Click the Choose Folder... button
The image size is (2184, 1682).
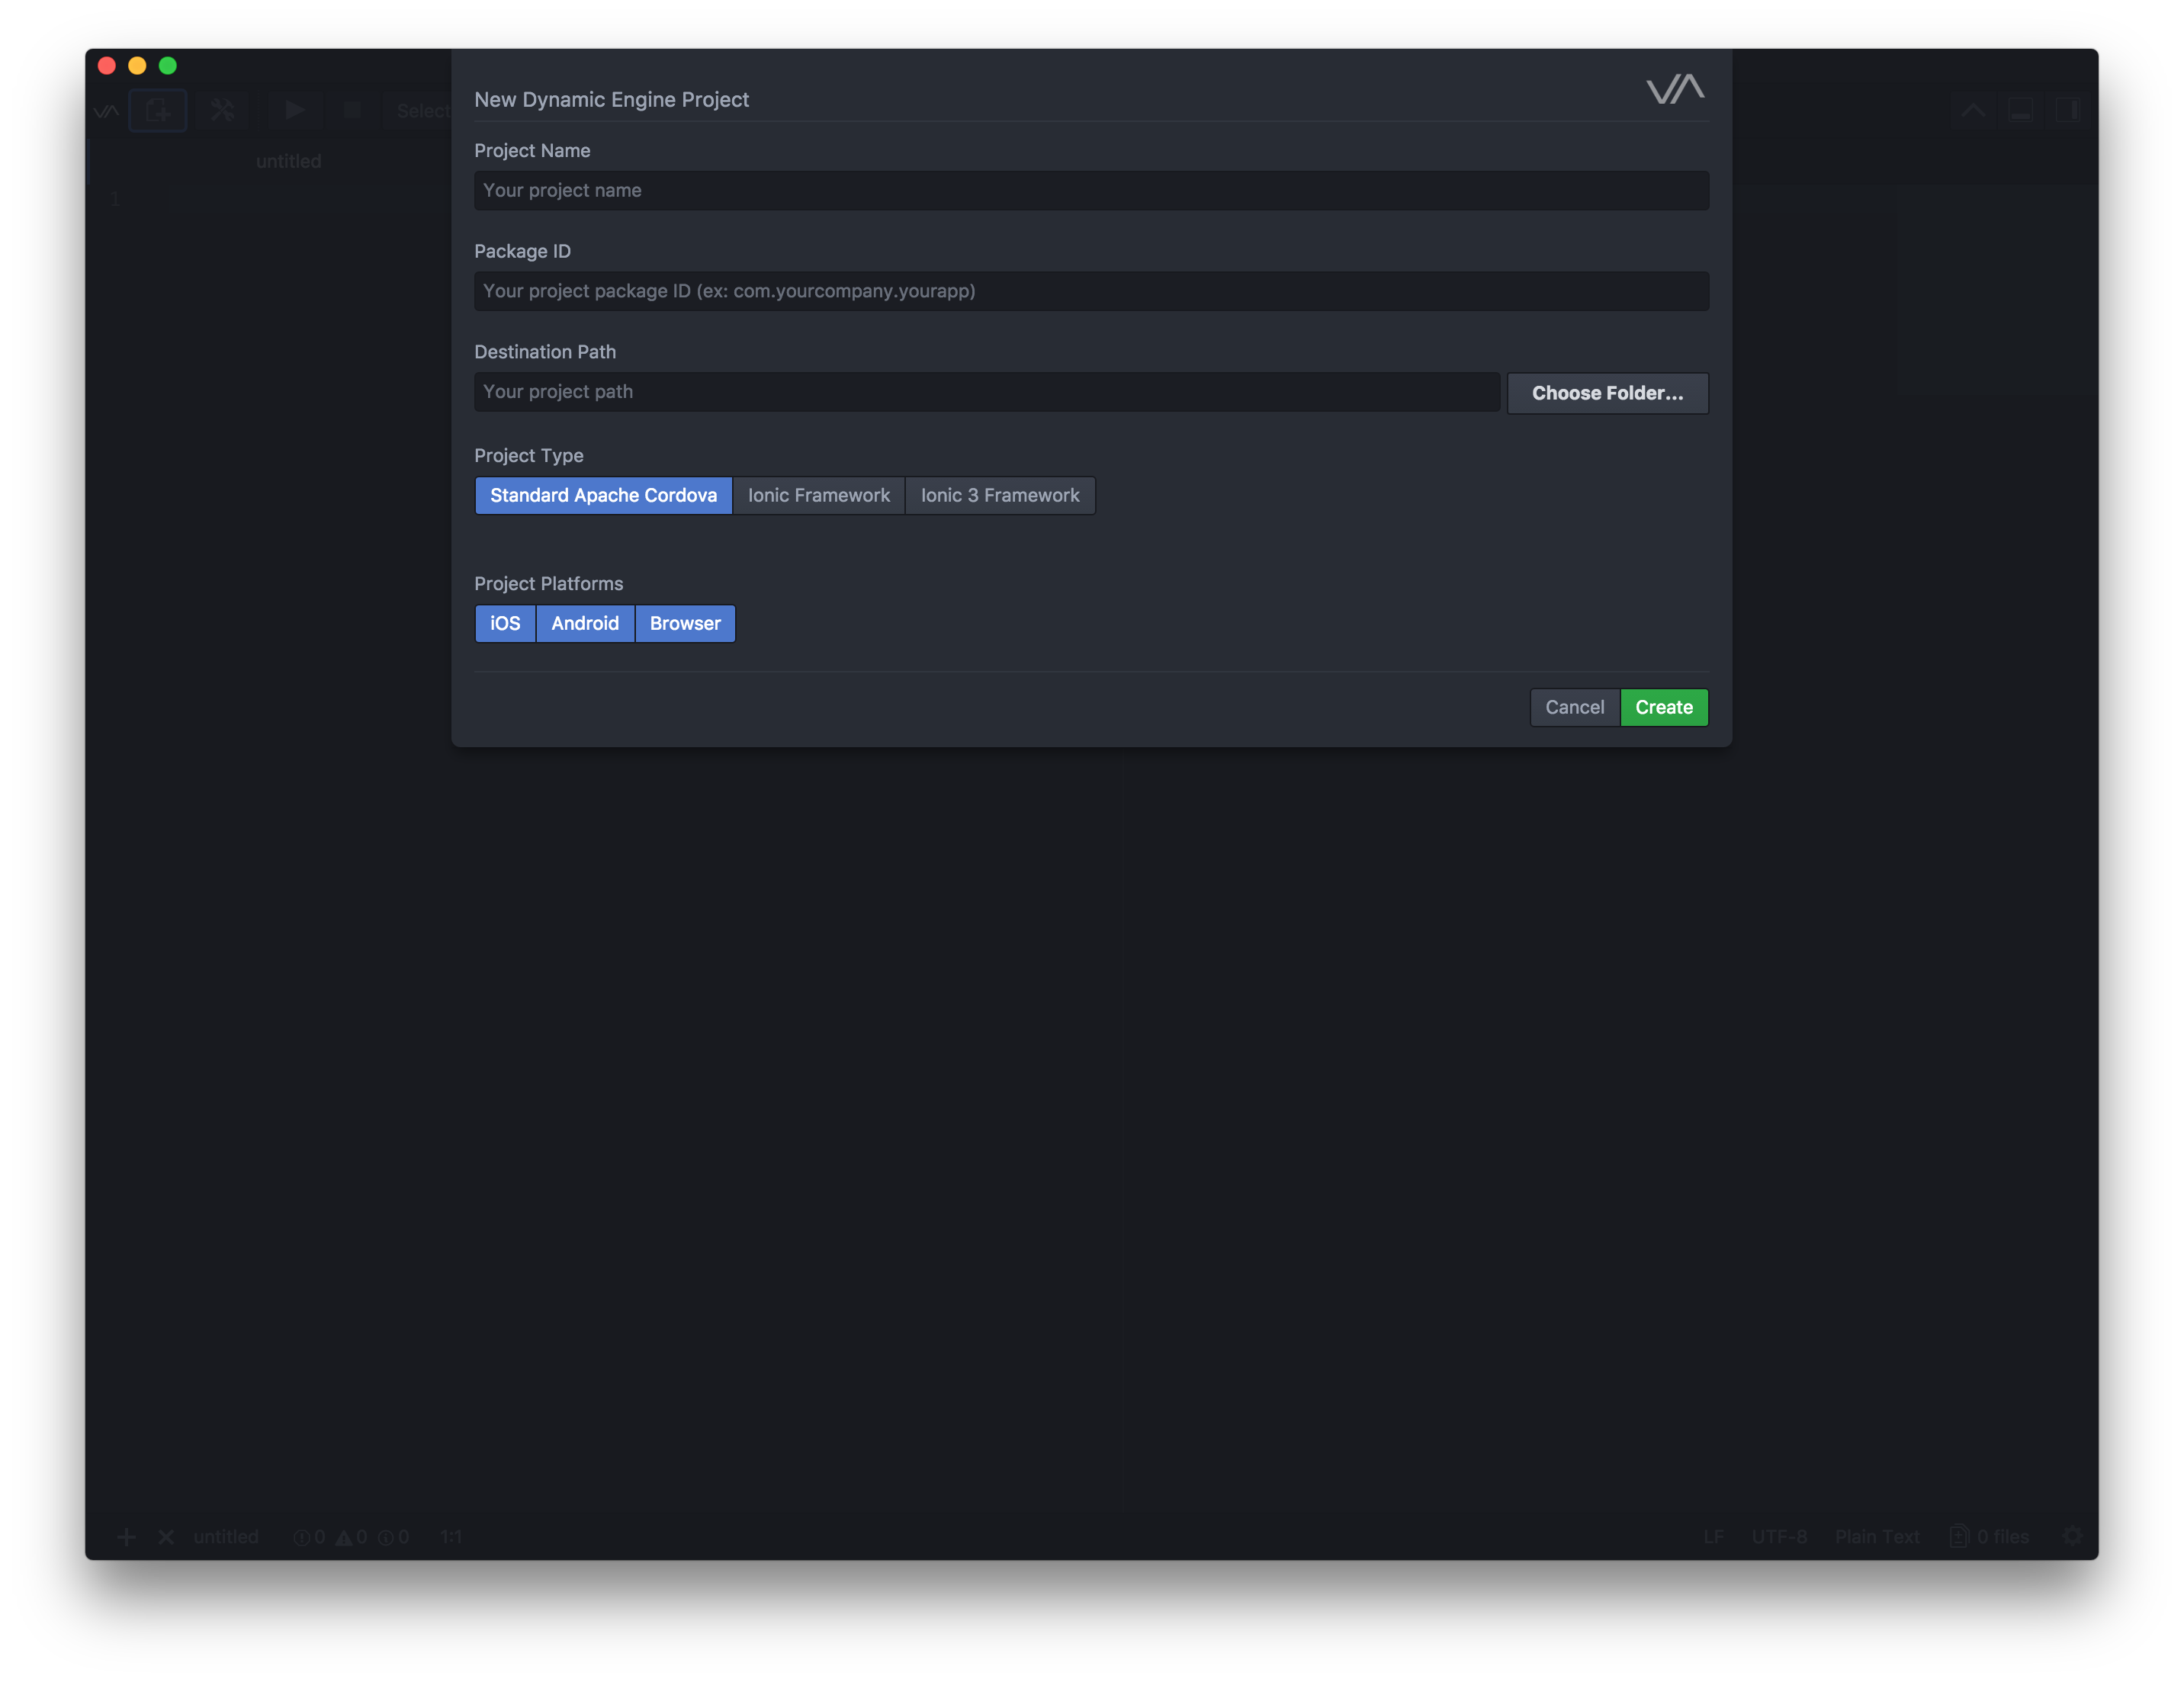pos(1607,393)
